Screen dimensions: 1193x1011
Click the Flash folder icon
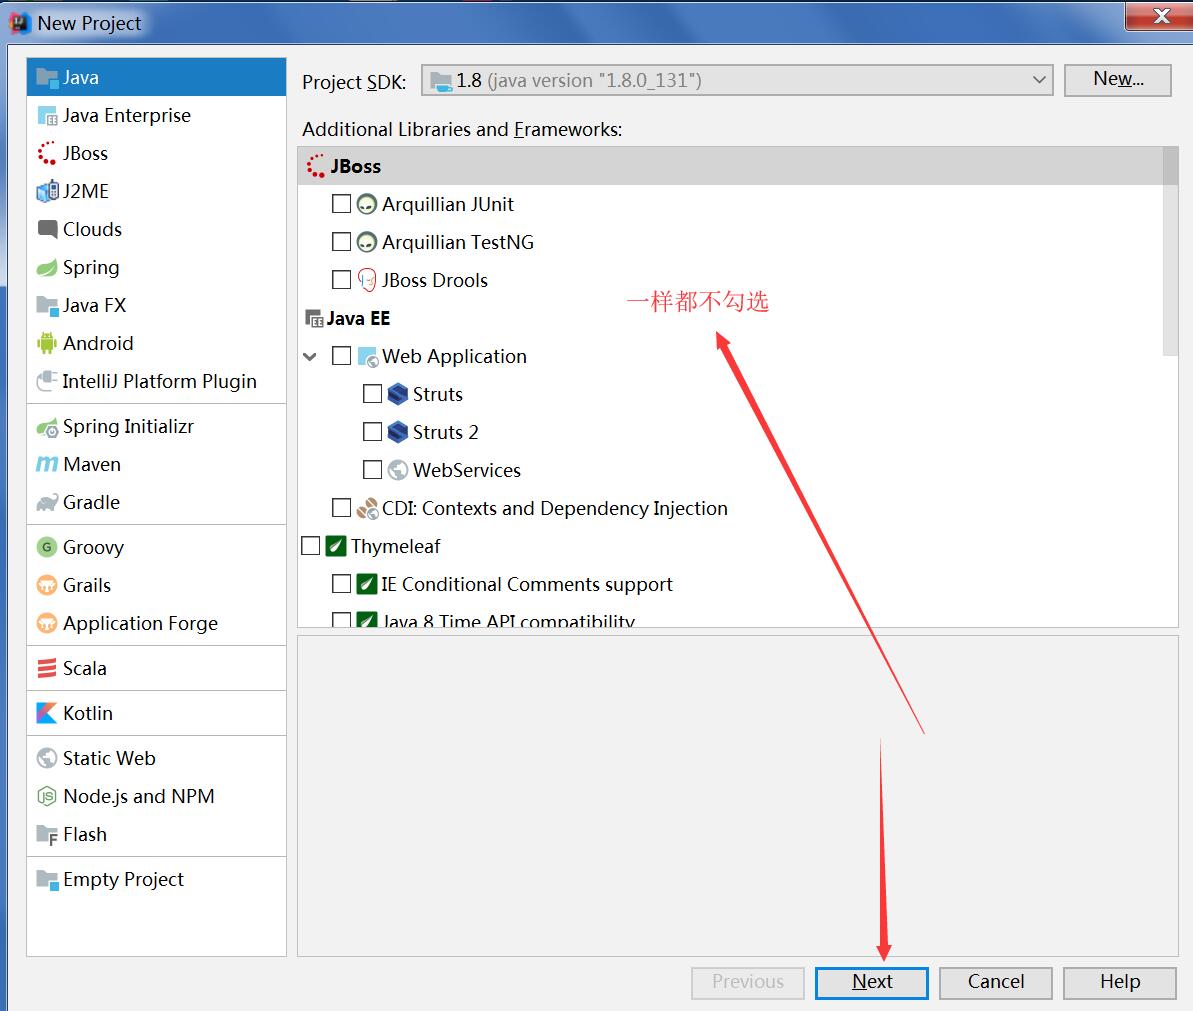[47, 835]
